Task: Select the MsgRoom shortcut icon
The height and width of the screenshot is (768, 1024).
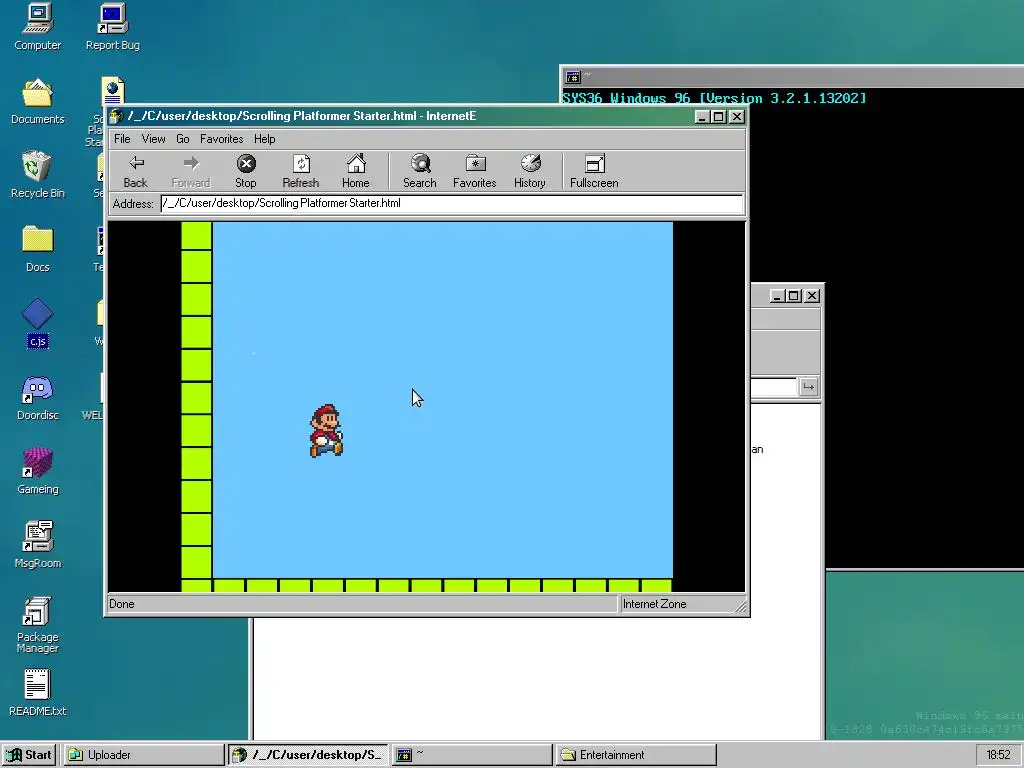Action: tap(38, 545)
